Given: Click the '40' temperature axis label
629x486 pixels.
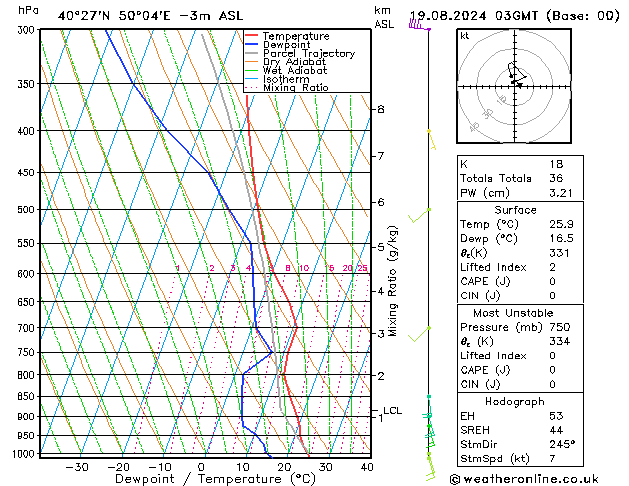Looking at the screenshot, I should coord(367,467).
